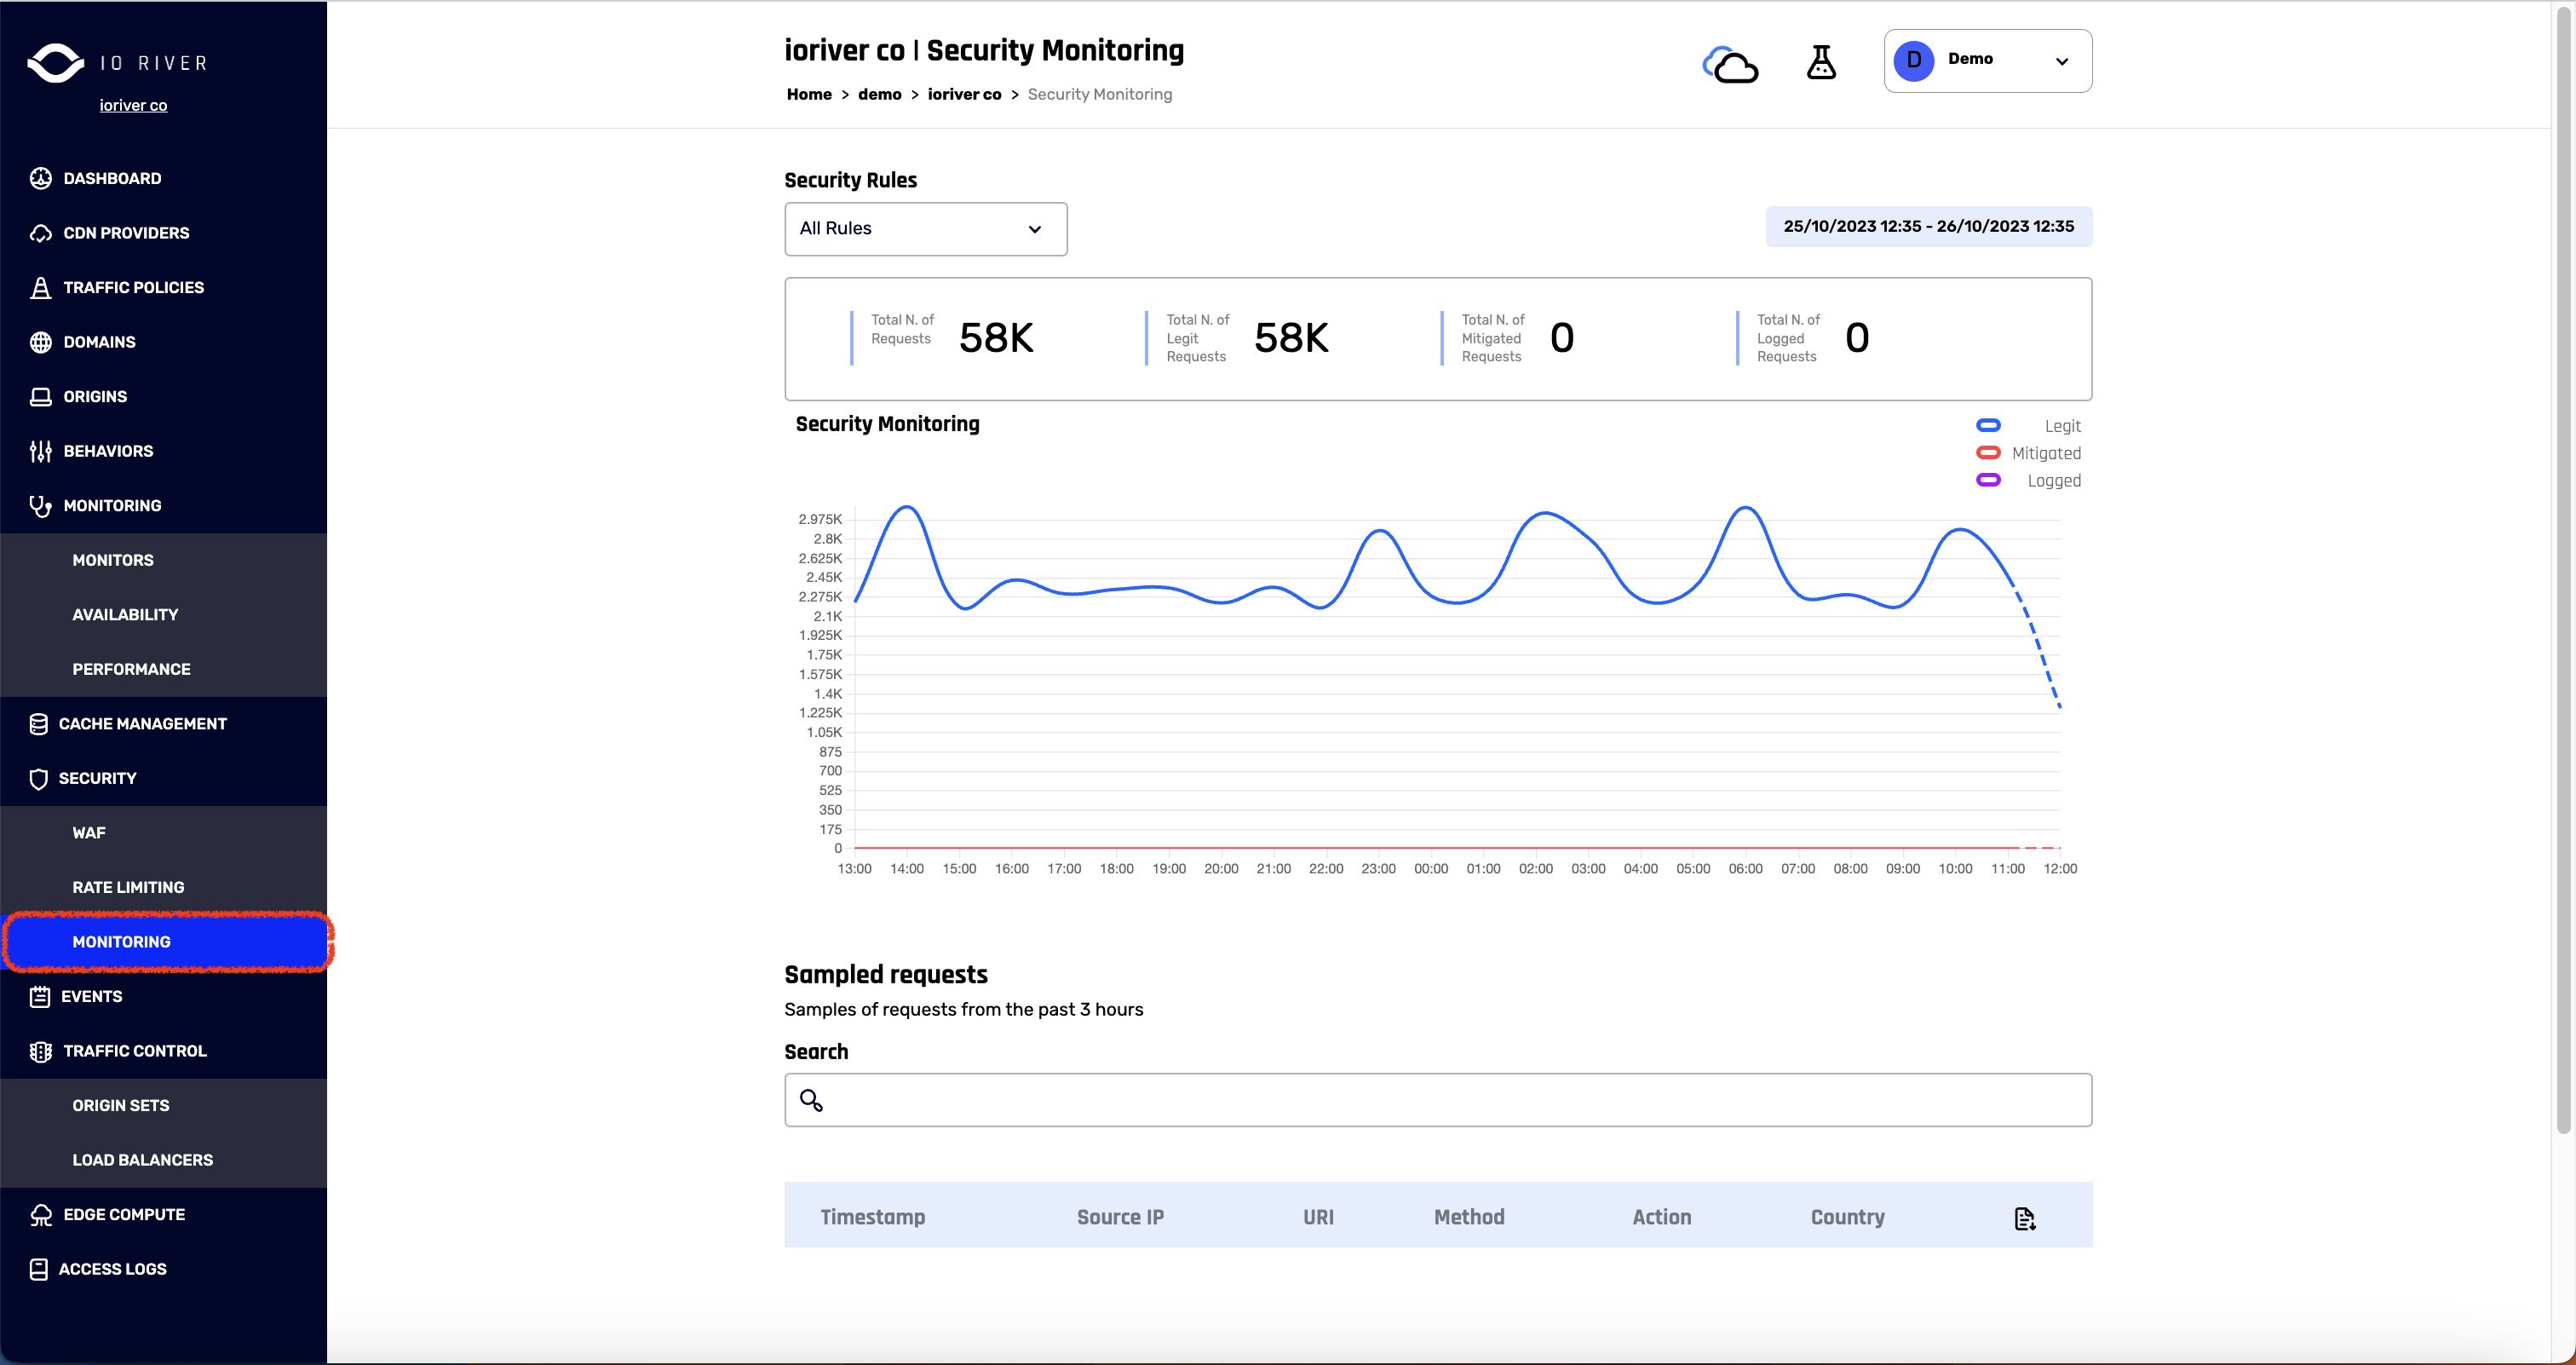Image resolution: width=2576 pixels, height=1365 pixels.
Task: Click the Behaviors sliders icon
Action: (x=40, y=451)
